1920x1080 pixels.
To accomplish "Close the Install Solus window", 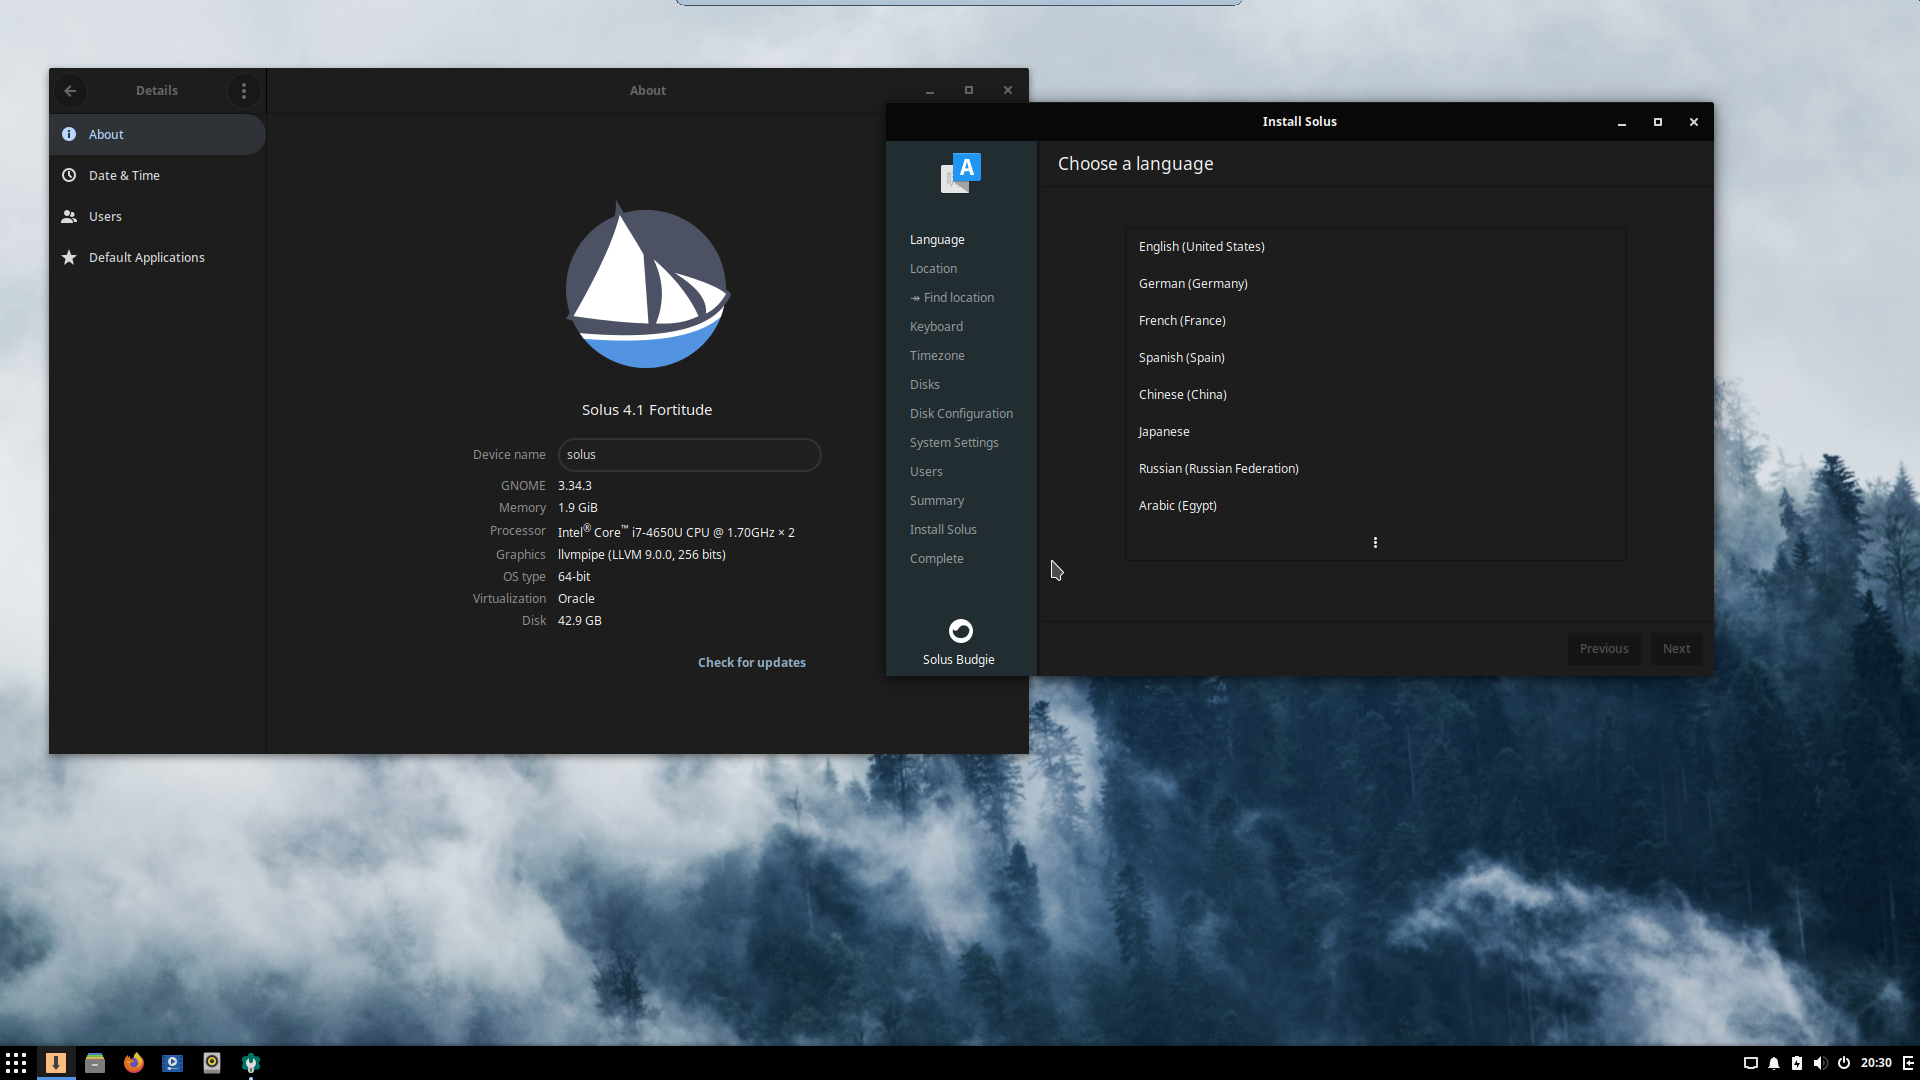I will (1694, 122).
